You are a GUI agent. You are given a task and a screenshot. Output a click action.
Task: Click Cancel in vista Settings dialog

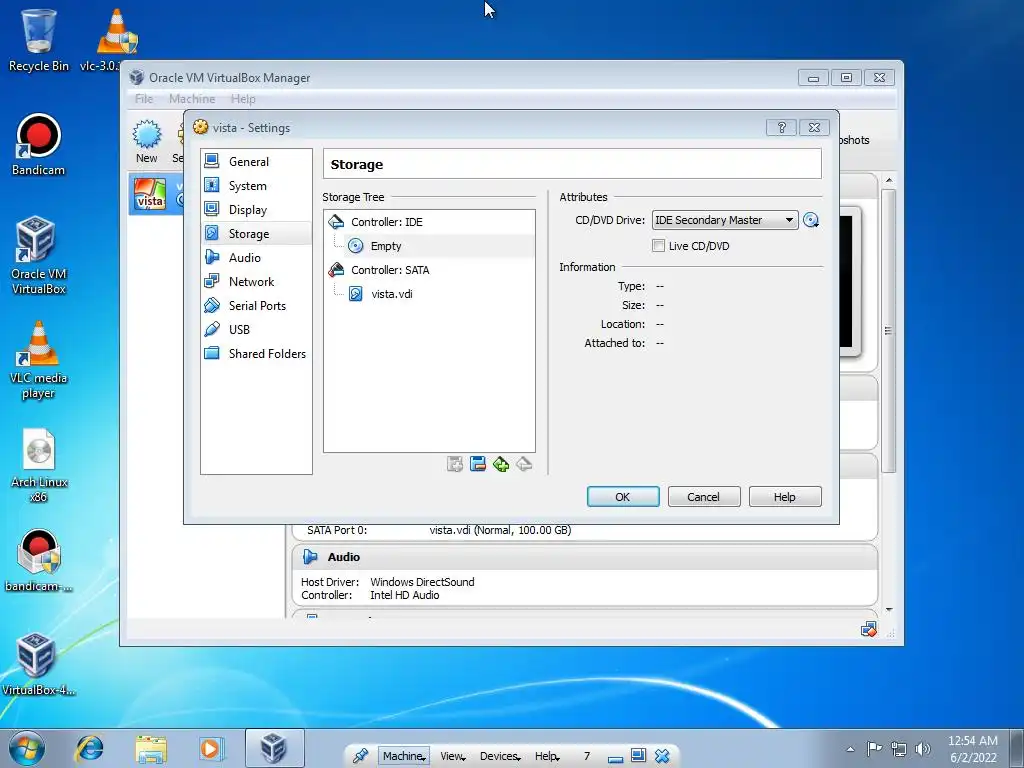click(x=703, y=497)
